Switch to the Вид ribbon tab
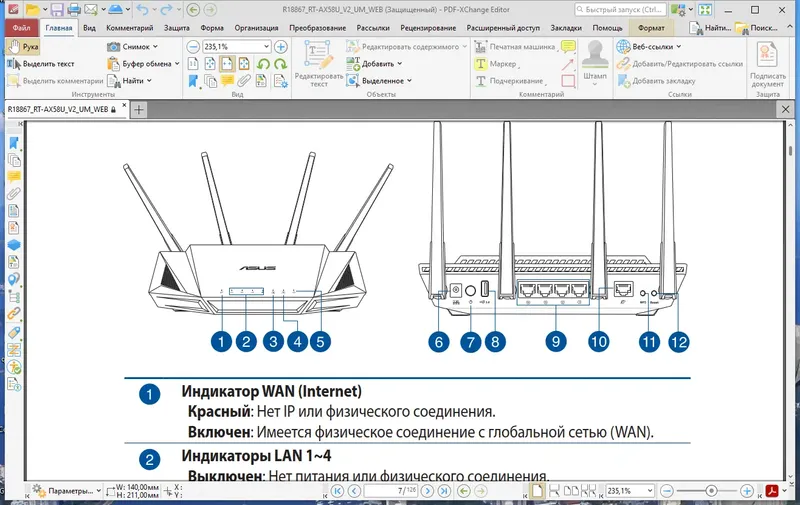Image resolution: width=800 pixels, height=505 pixels. (89, 28)
